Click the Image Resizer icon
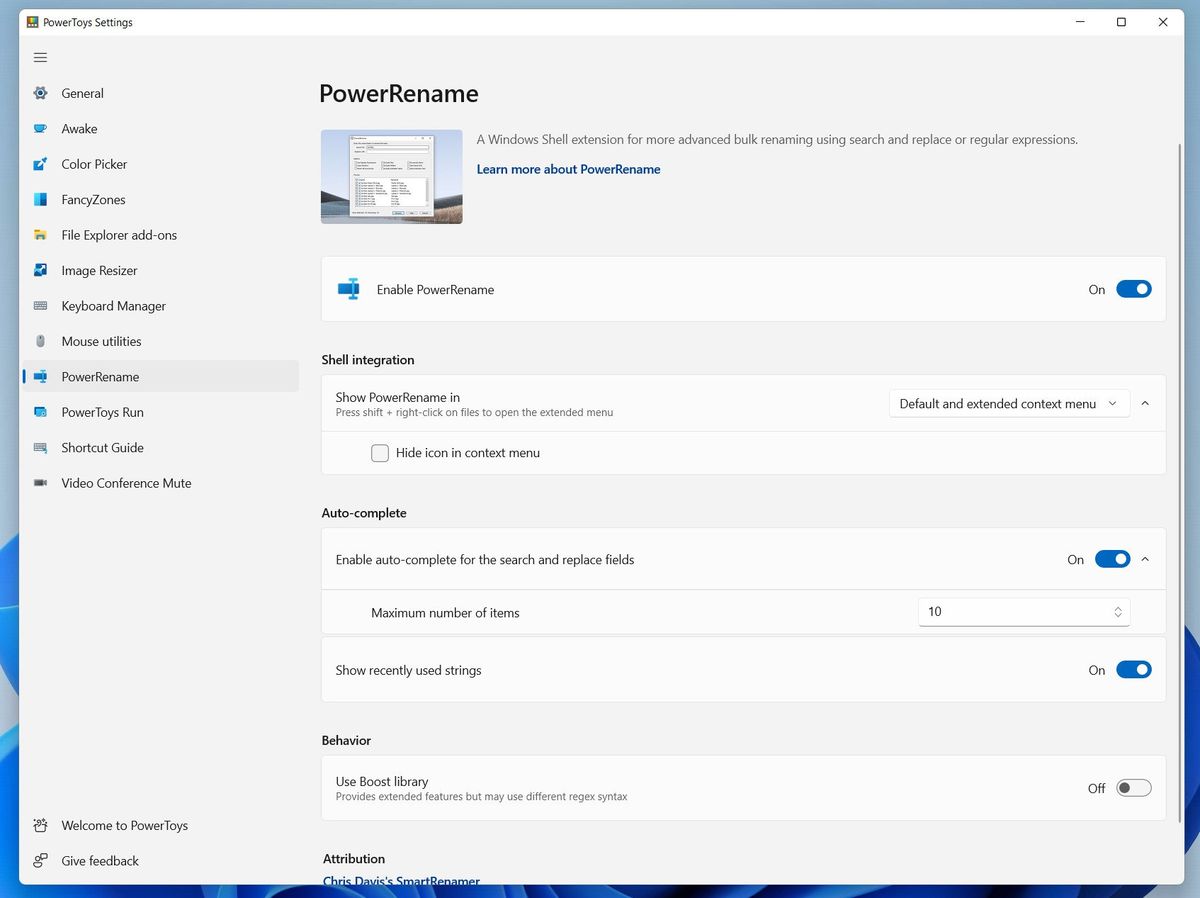Viewport: 1200px width, 898px height. (x=40, y=270)
